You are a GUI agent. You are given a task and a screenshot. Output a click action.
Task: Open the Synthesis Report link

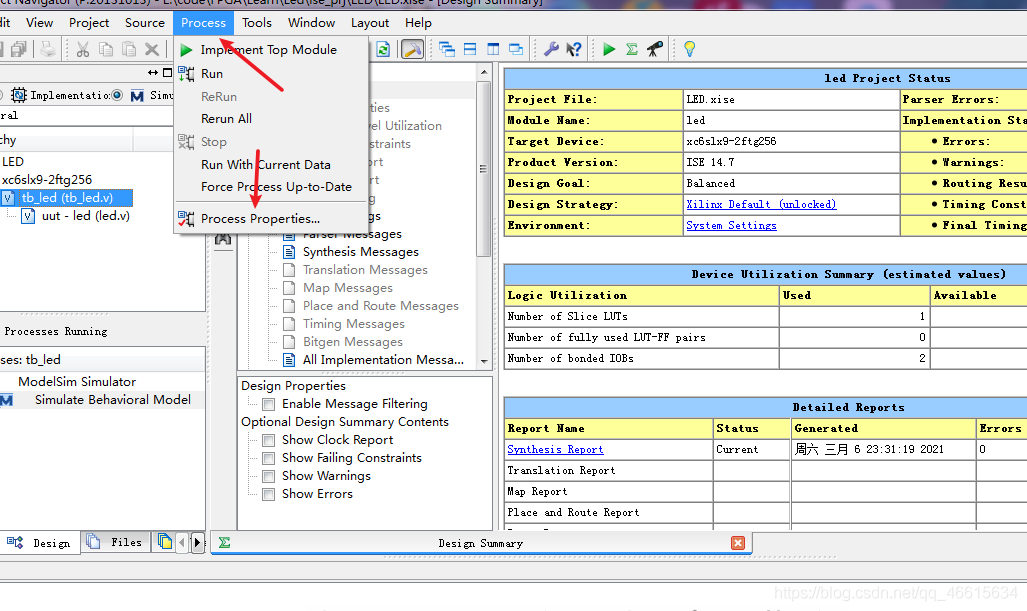coord(555,449)
